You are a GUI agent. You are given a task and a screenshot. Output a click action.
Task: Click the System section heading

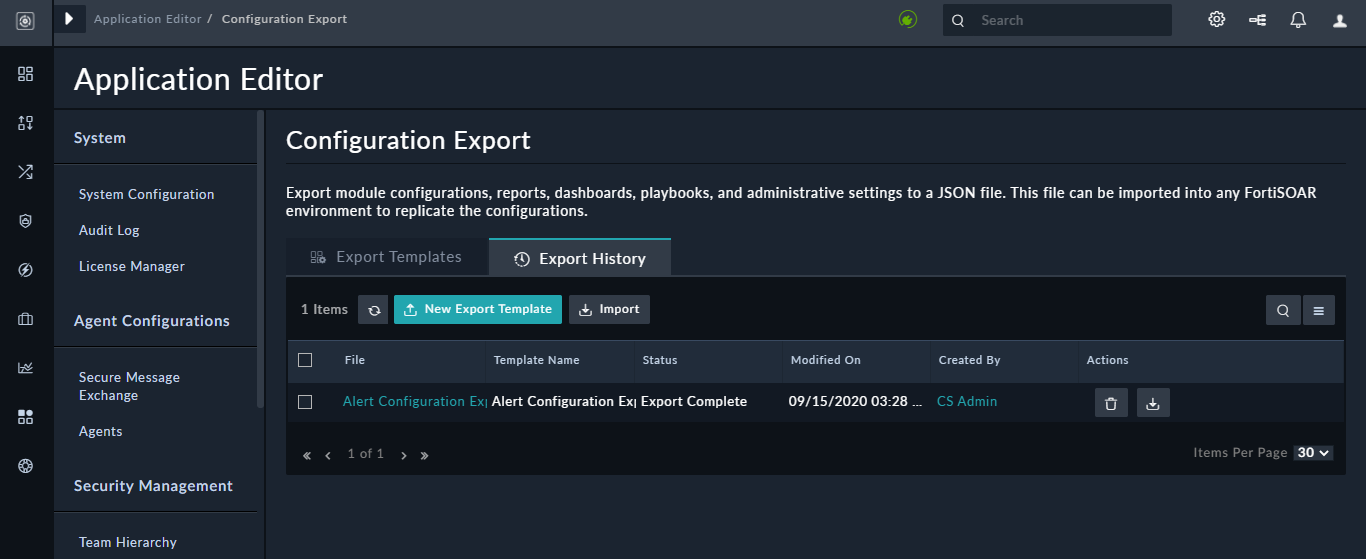[100, 138]
